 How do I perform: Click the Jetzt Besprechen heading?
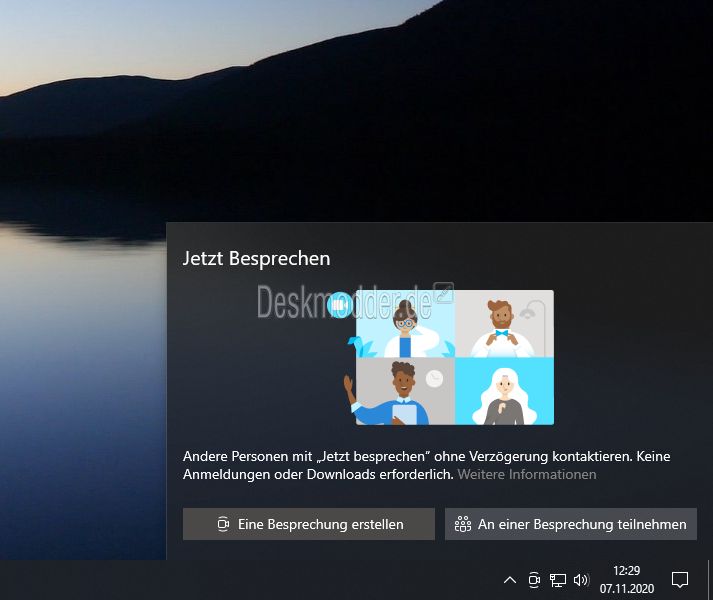click(x=256, y=258)
